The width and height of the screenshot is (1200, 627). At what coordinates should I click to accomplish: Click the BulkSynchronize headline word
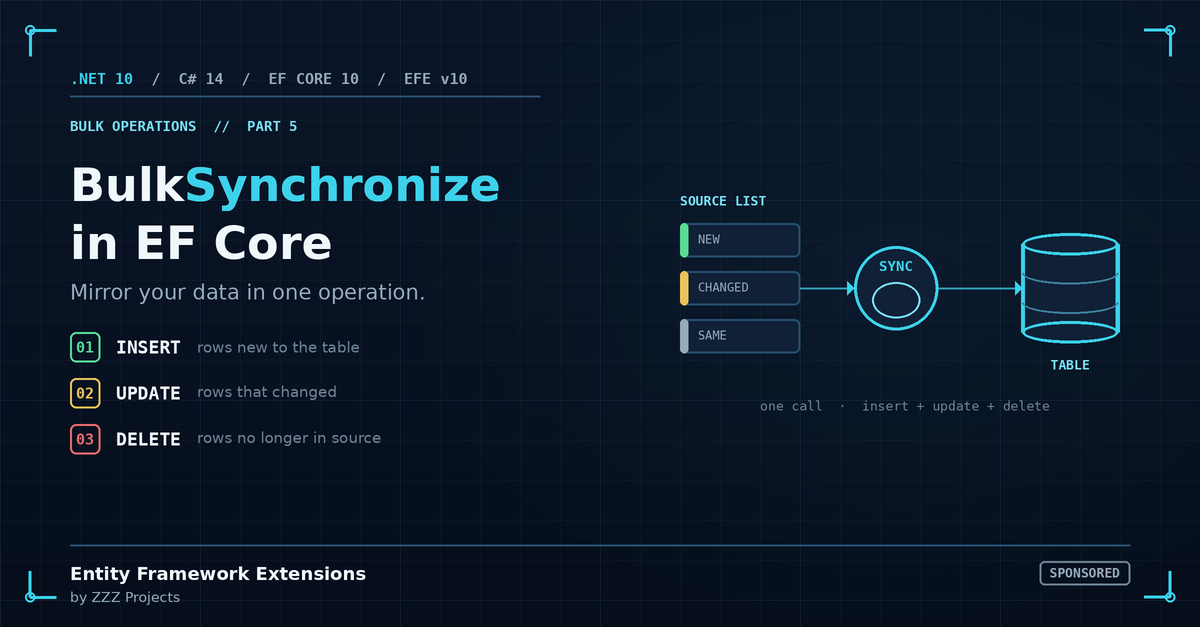[285, 186]
